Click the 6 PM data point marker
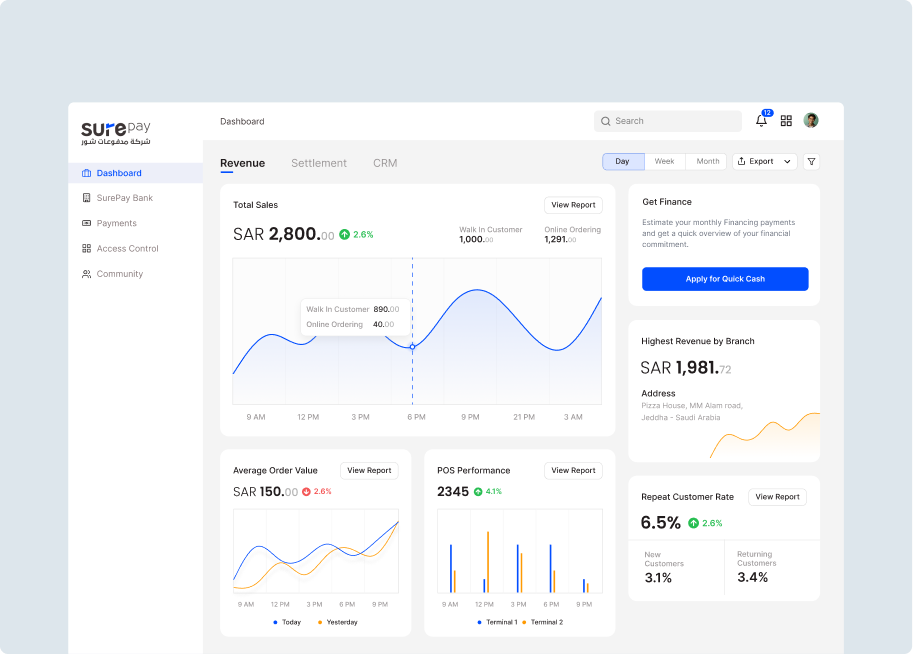913x655 pixels. 412,347
